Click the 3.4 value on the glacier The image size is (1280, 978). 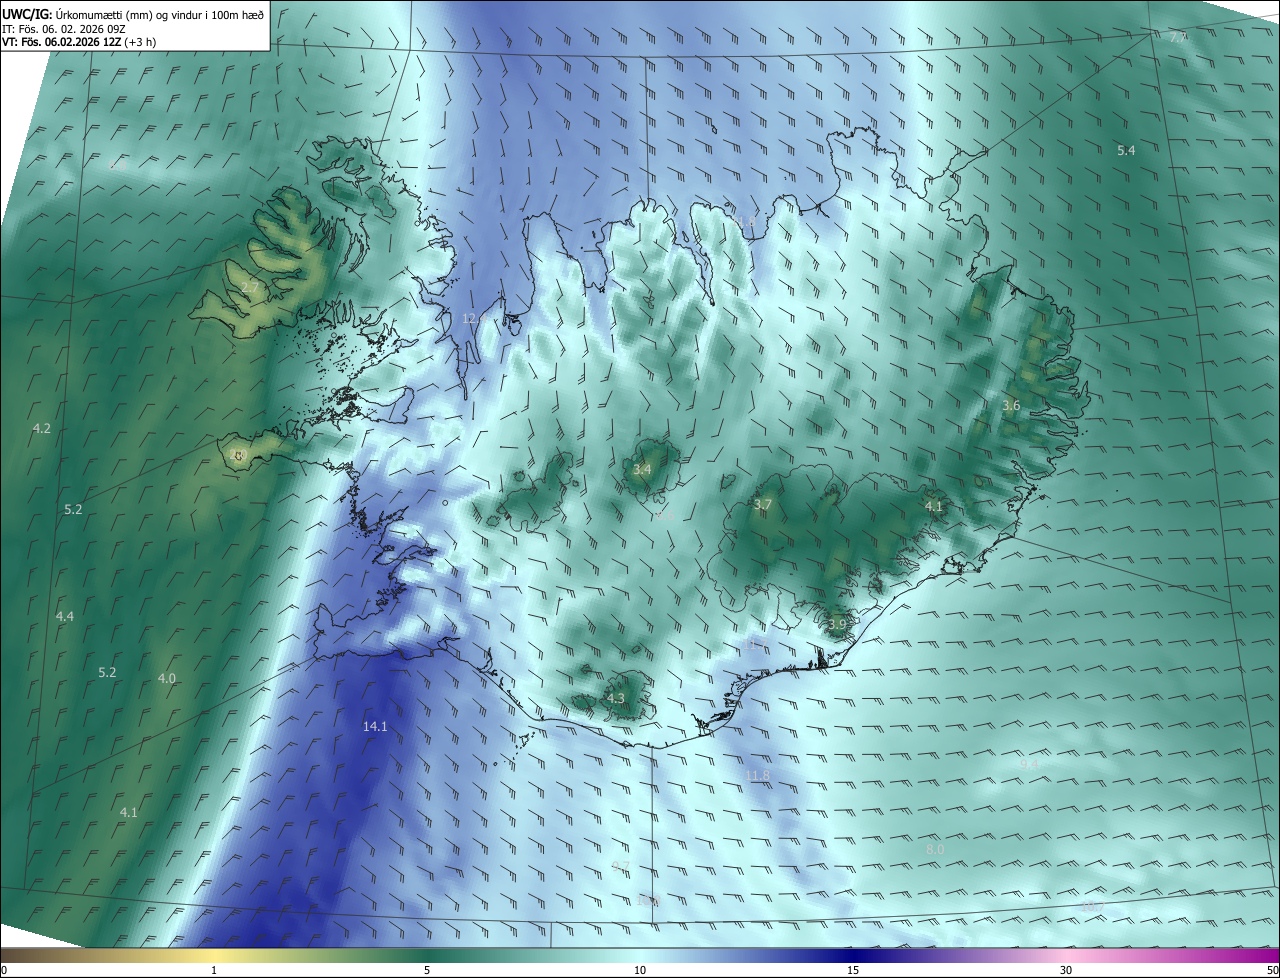pyautogui.click(x=642, y=469)
